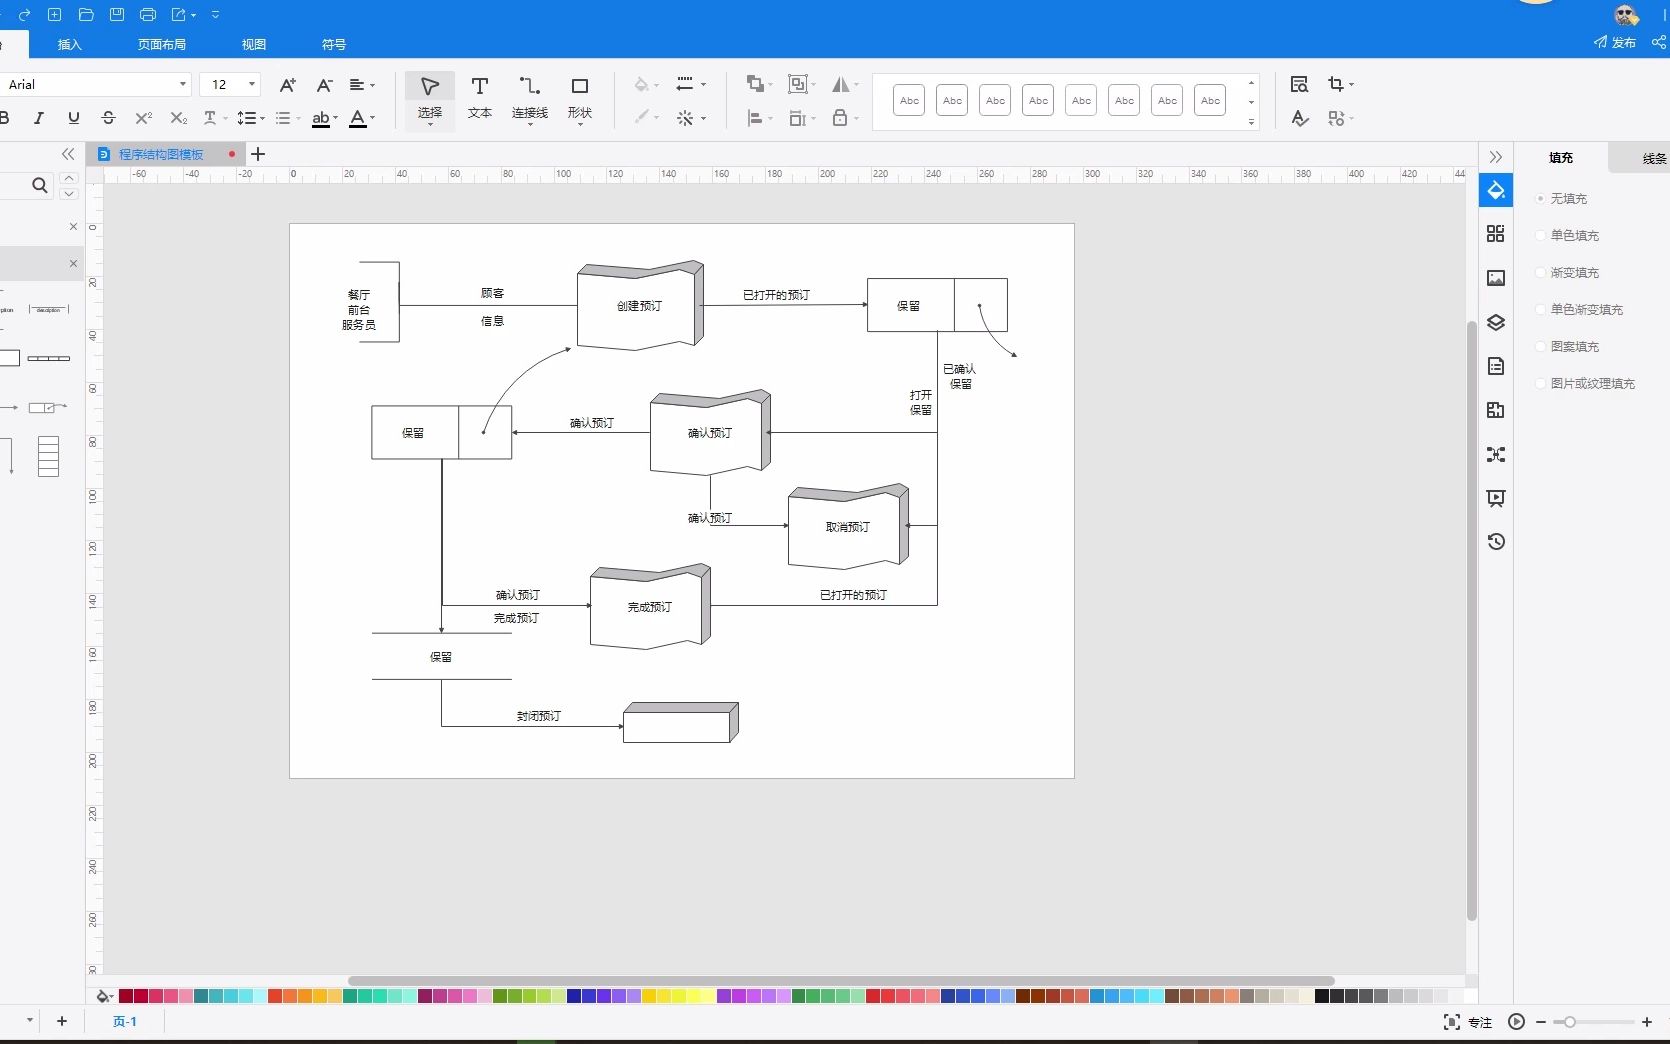Open the fill style panel icon
This screenshot has height=1044, width=1670.
point(1496,190)
